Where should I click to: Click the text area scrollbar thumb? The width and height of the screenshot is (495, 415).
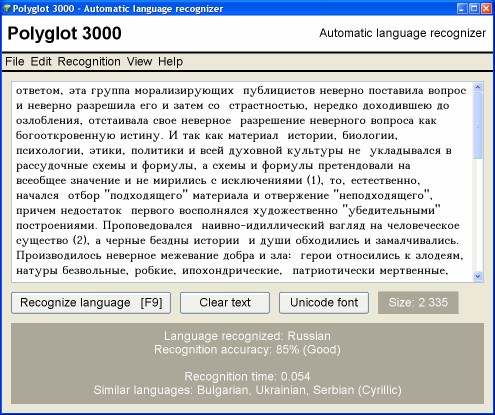click(478, 126)
